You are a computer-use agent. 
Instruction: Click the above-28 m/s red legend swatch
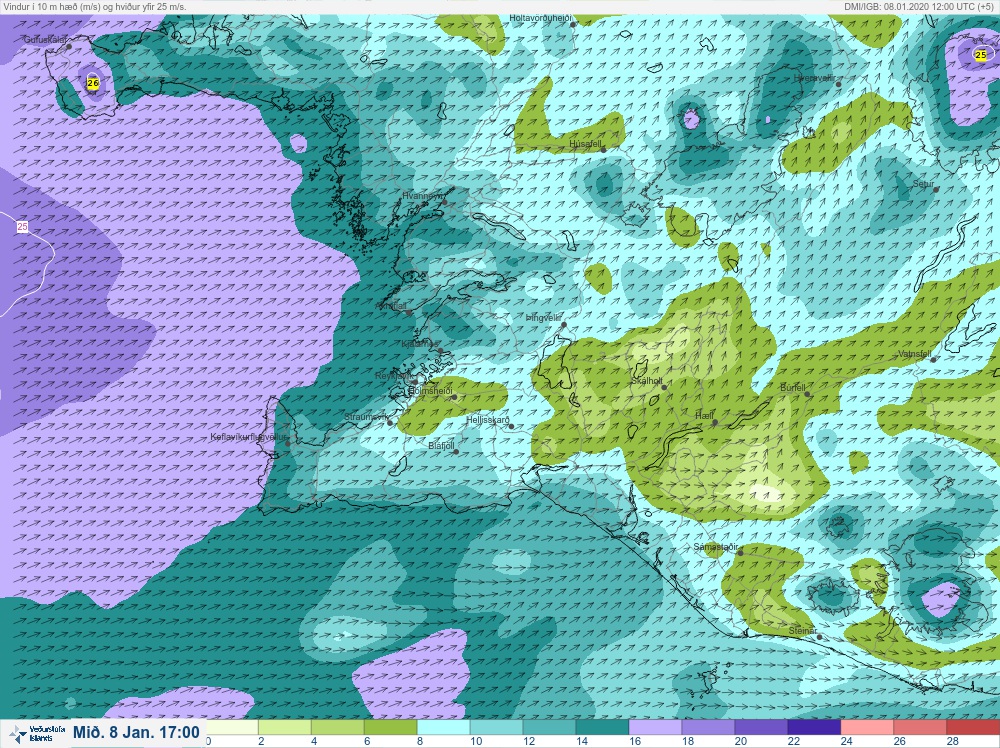[973, 728]
